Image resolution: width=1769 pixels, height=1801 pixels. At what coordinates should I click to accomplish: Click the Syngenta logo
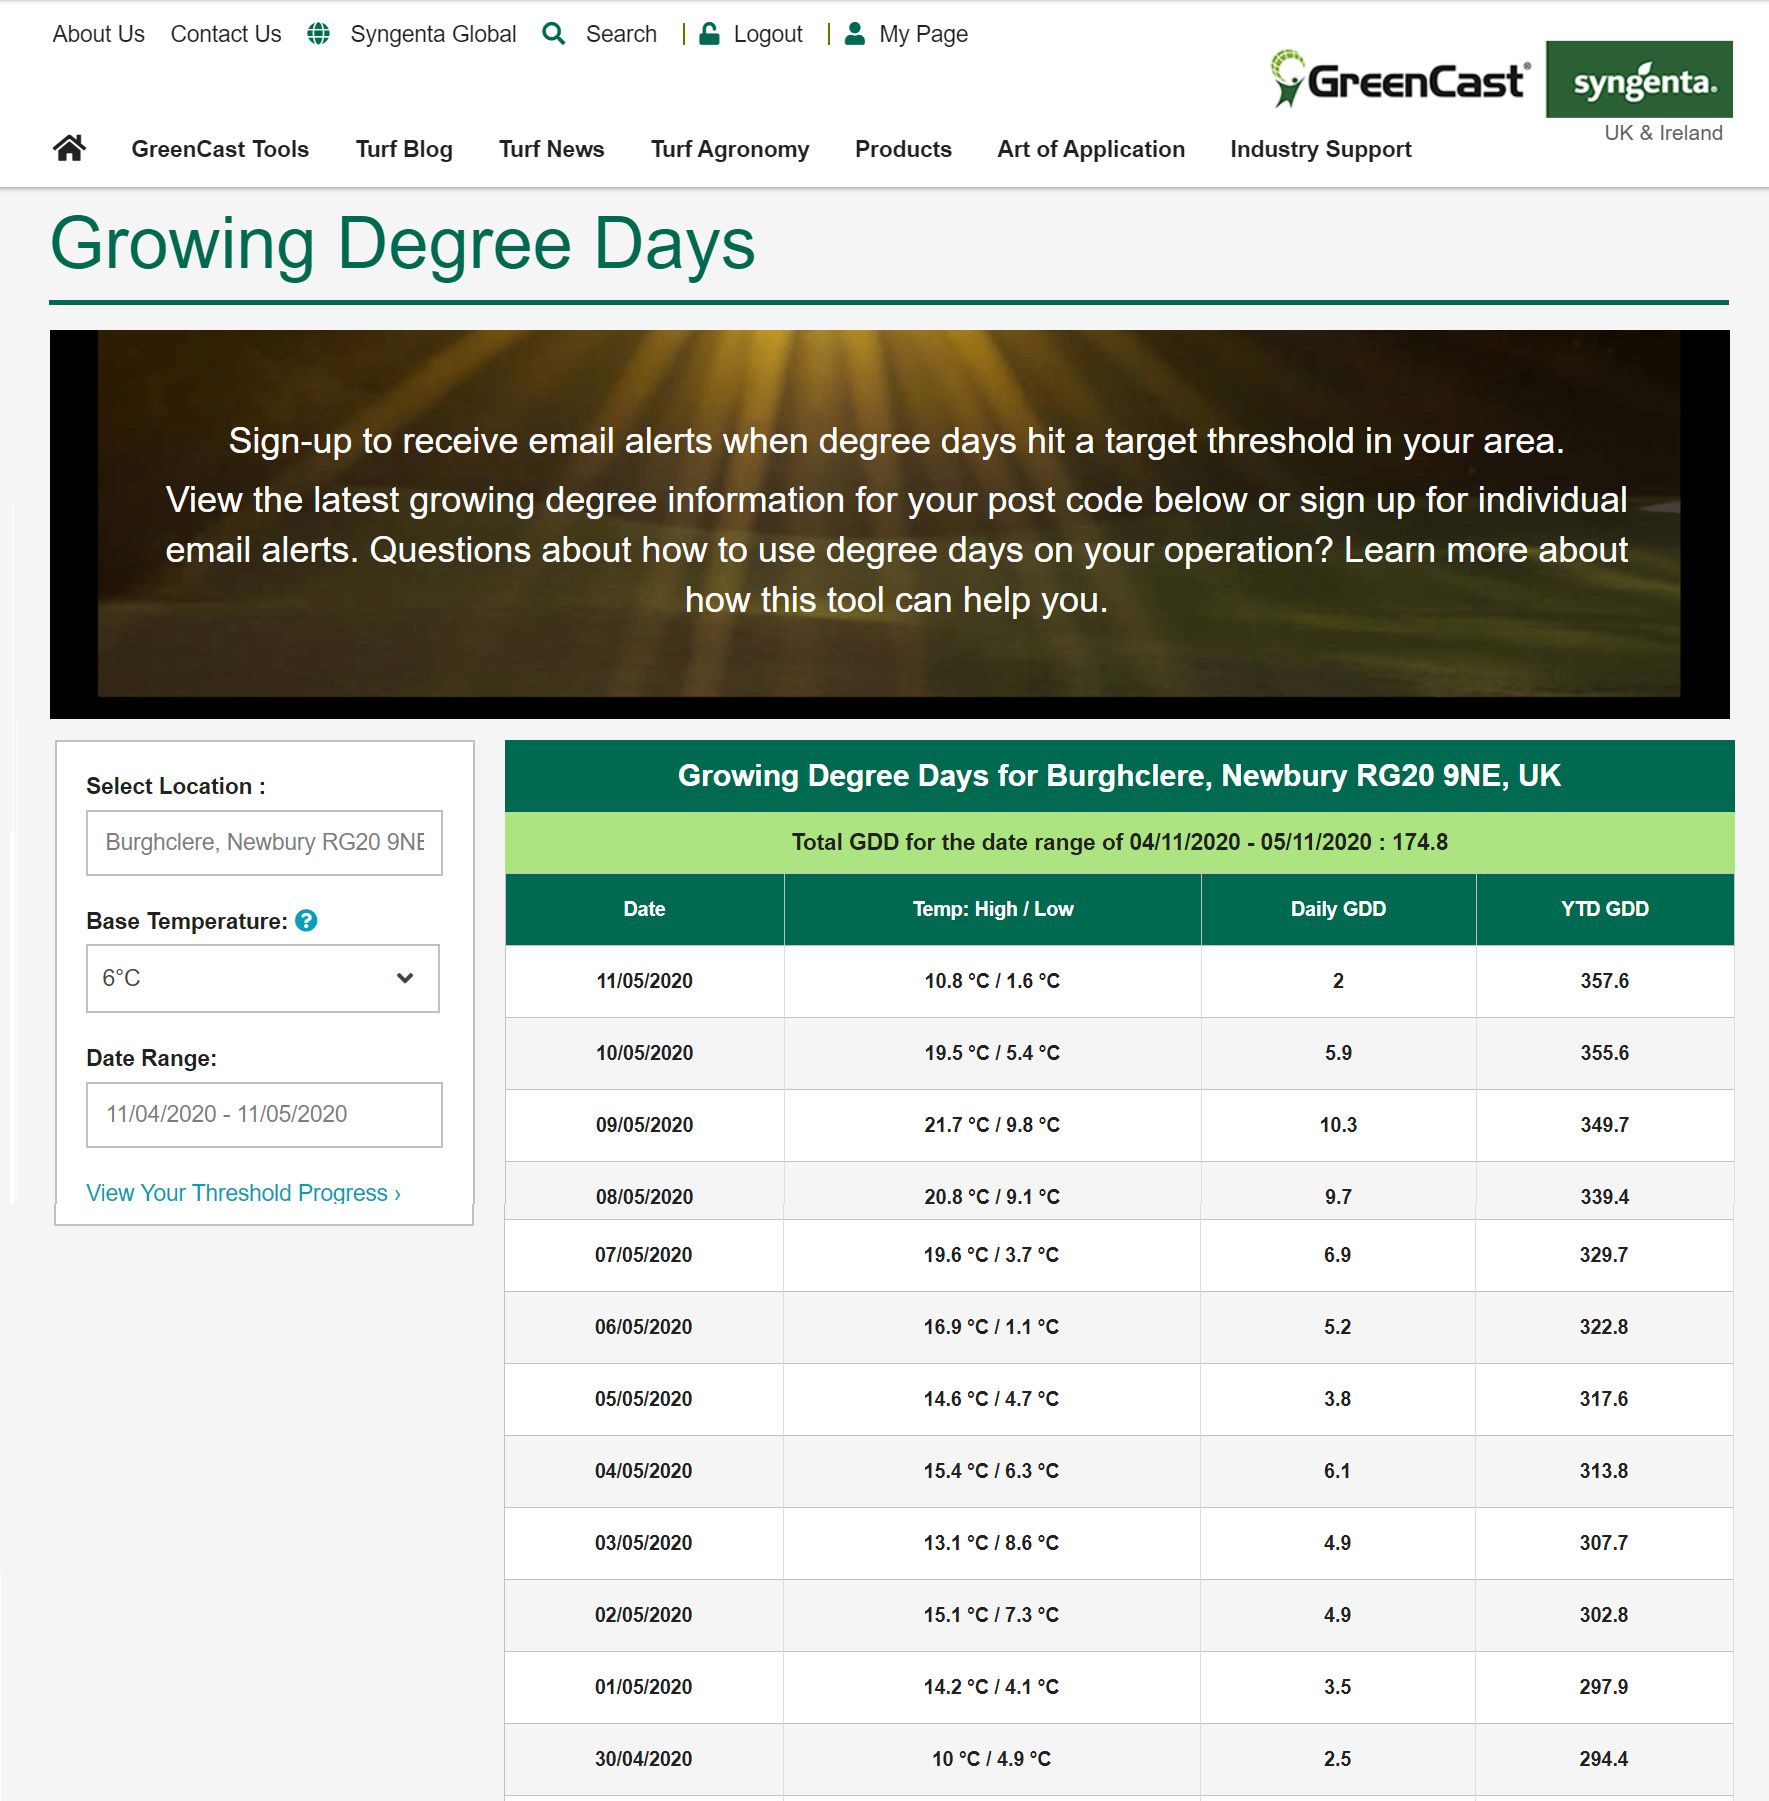(1638, 80)
